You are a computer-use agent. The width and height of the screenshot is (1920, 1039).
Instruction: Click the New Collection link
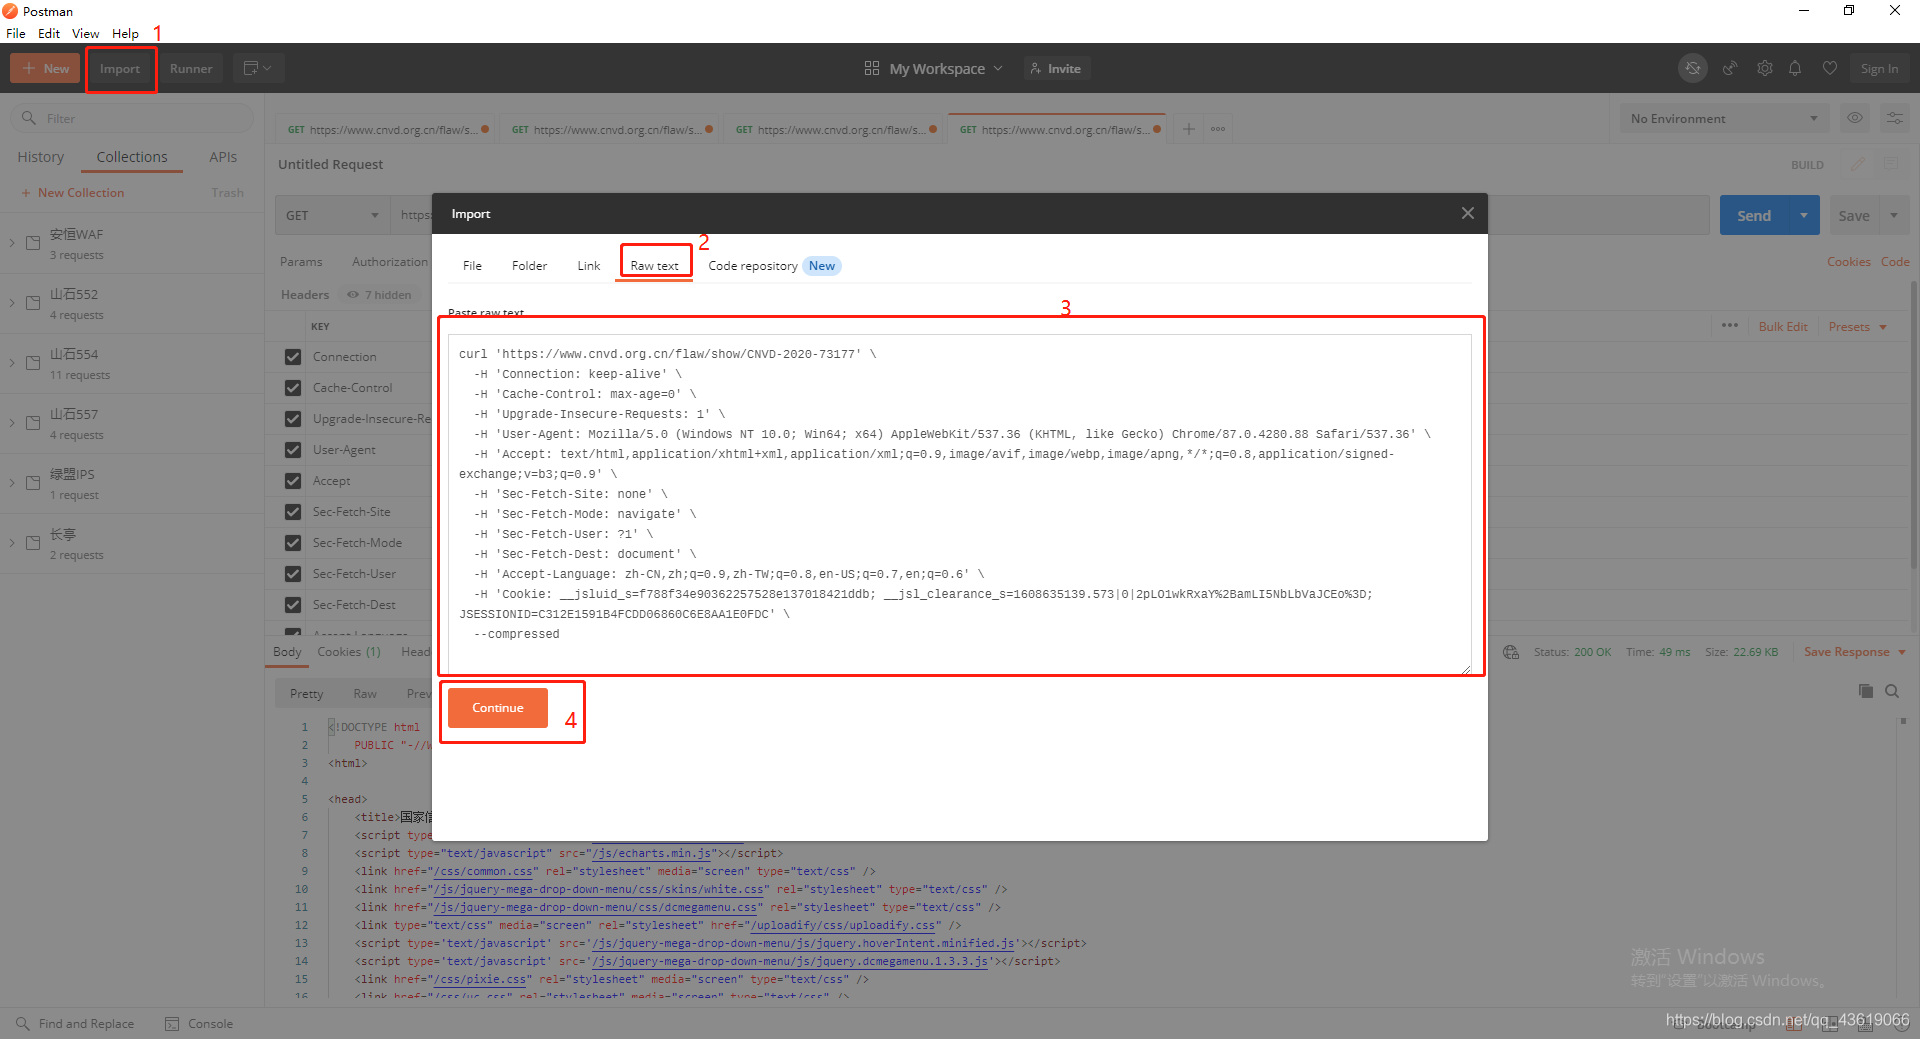(73, 192)
